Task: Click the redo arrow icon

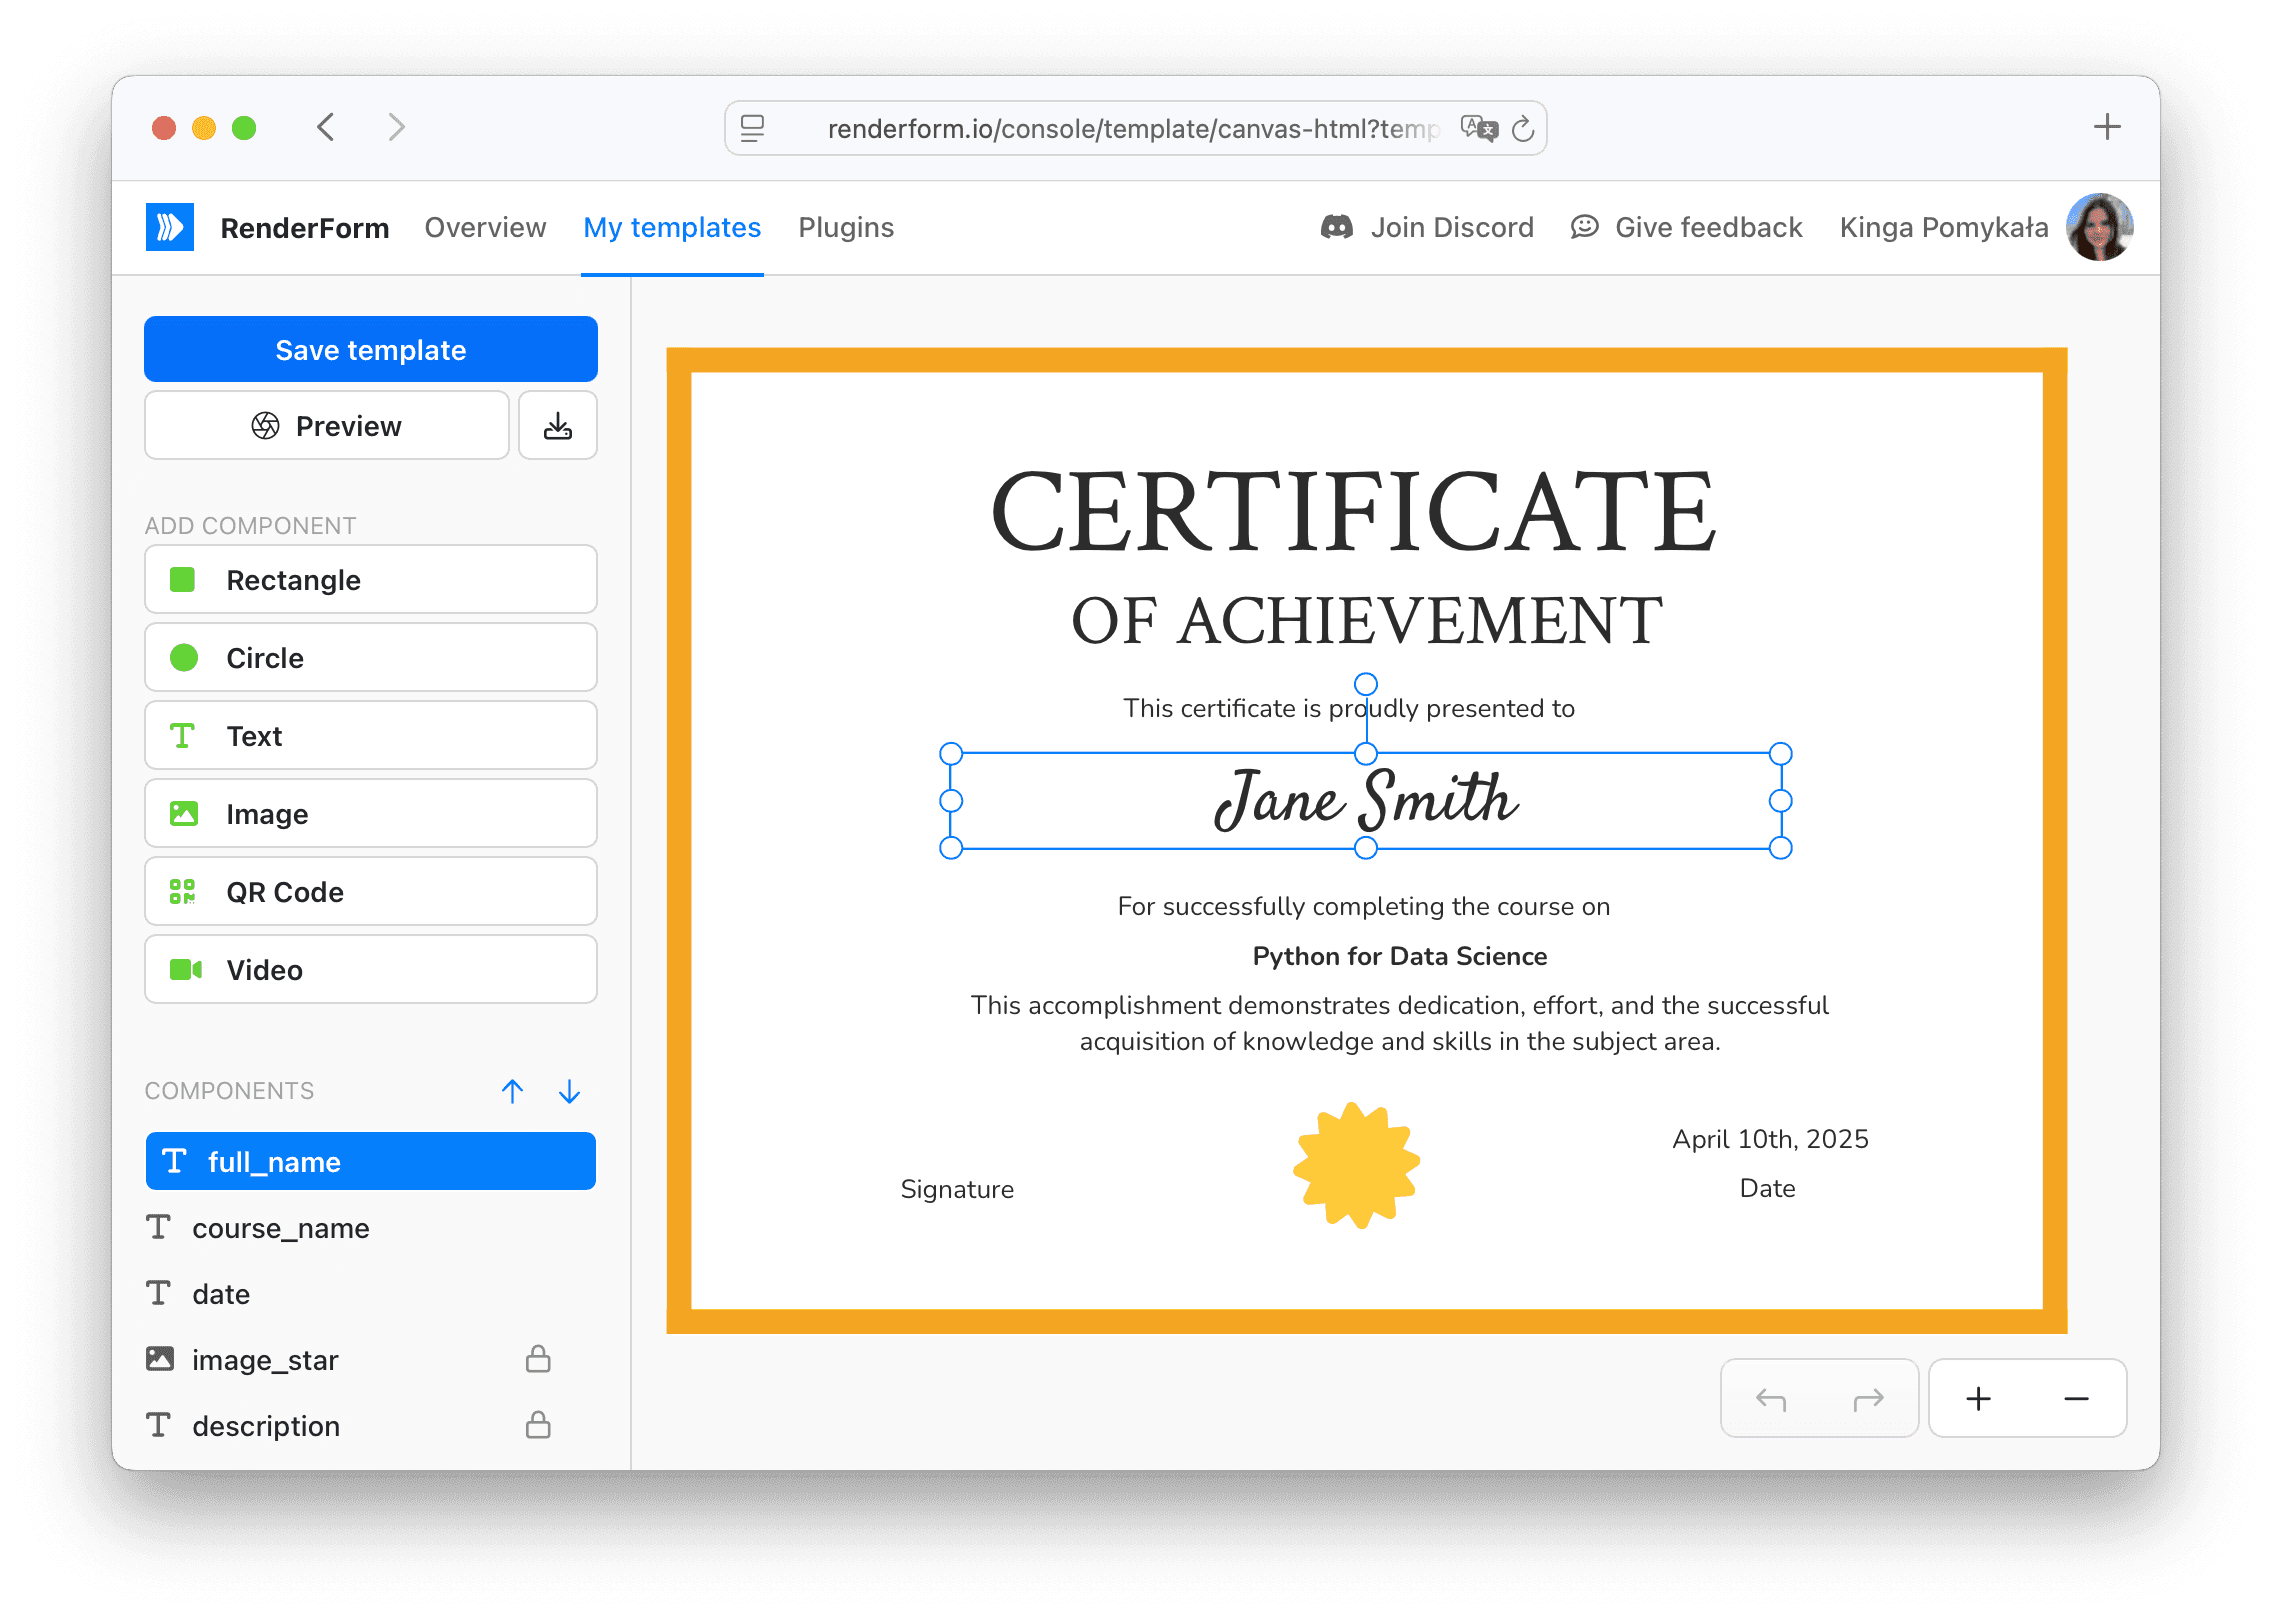Action: point(1867,1399)
